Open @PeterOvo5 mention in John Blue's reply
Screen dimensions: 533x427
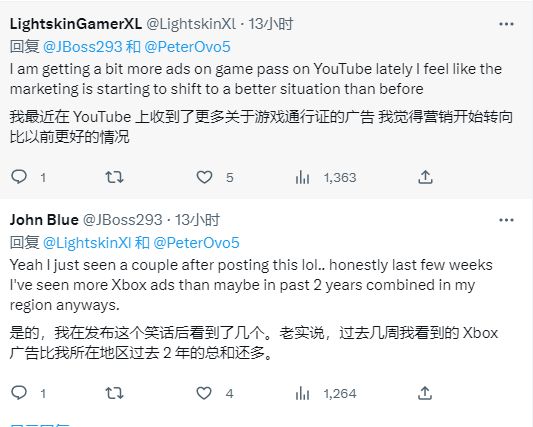pos(196,243)
